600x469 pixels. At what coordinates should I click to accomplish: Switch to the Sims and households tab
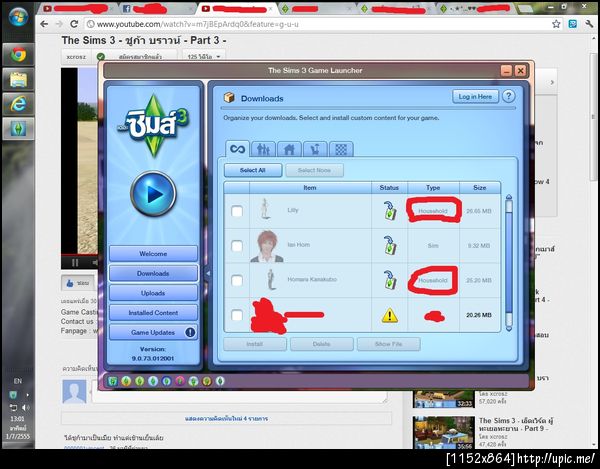pyautogui.click(x=263, y=149)
